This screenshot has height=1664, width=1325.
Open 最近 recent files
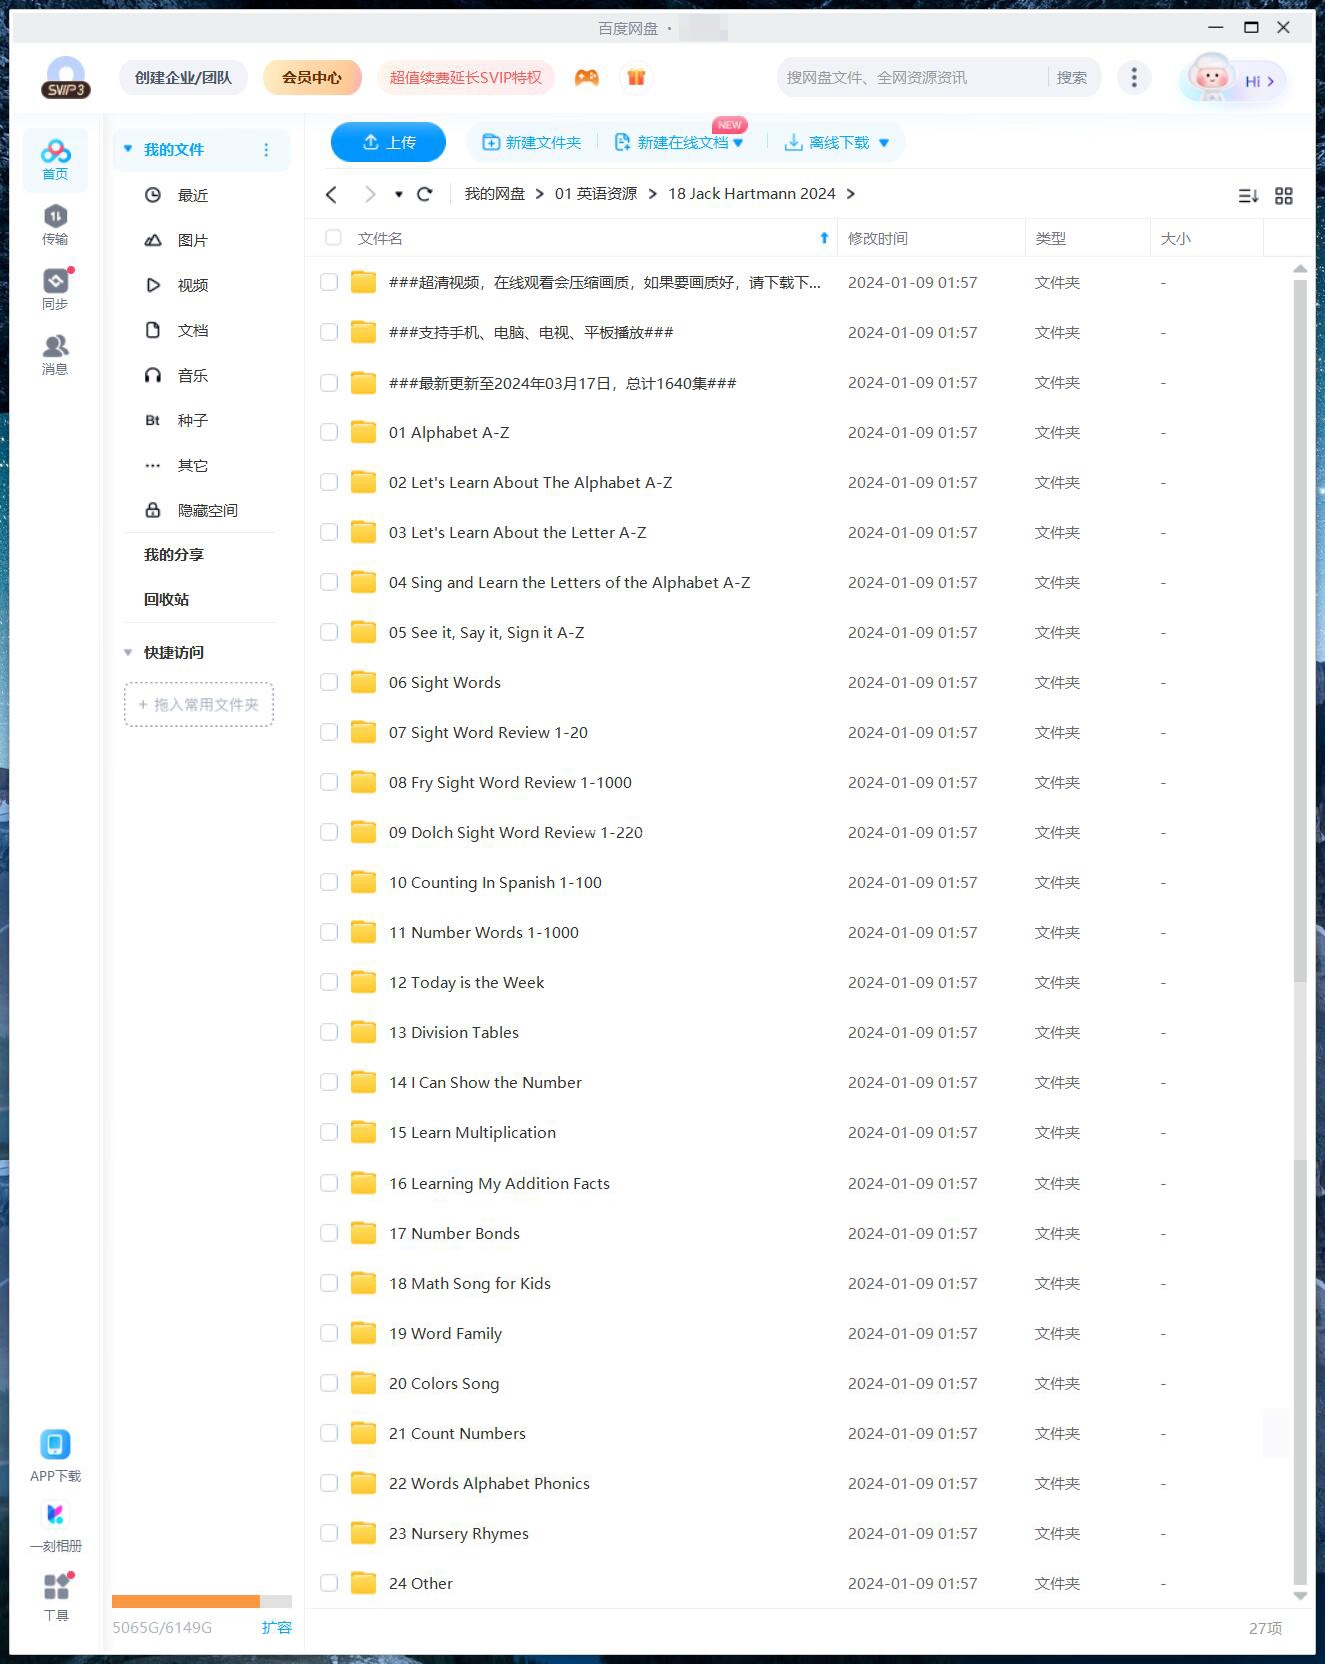[x=192, y=195]
